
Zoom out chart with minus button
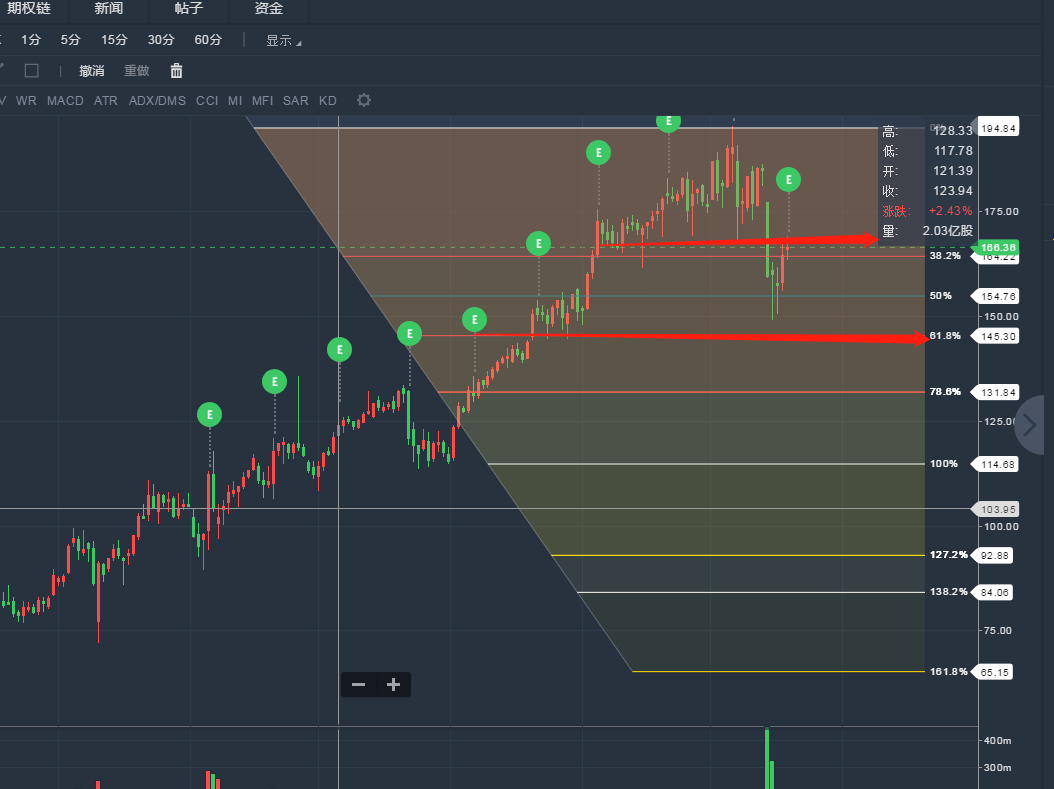click(358, 685)
